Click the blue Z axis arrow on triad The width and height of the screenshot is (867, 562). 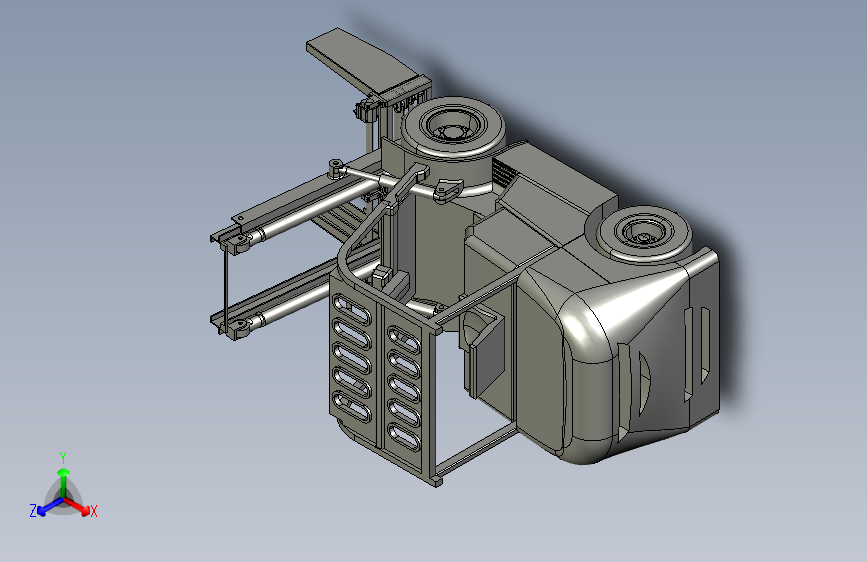49,507
